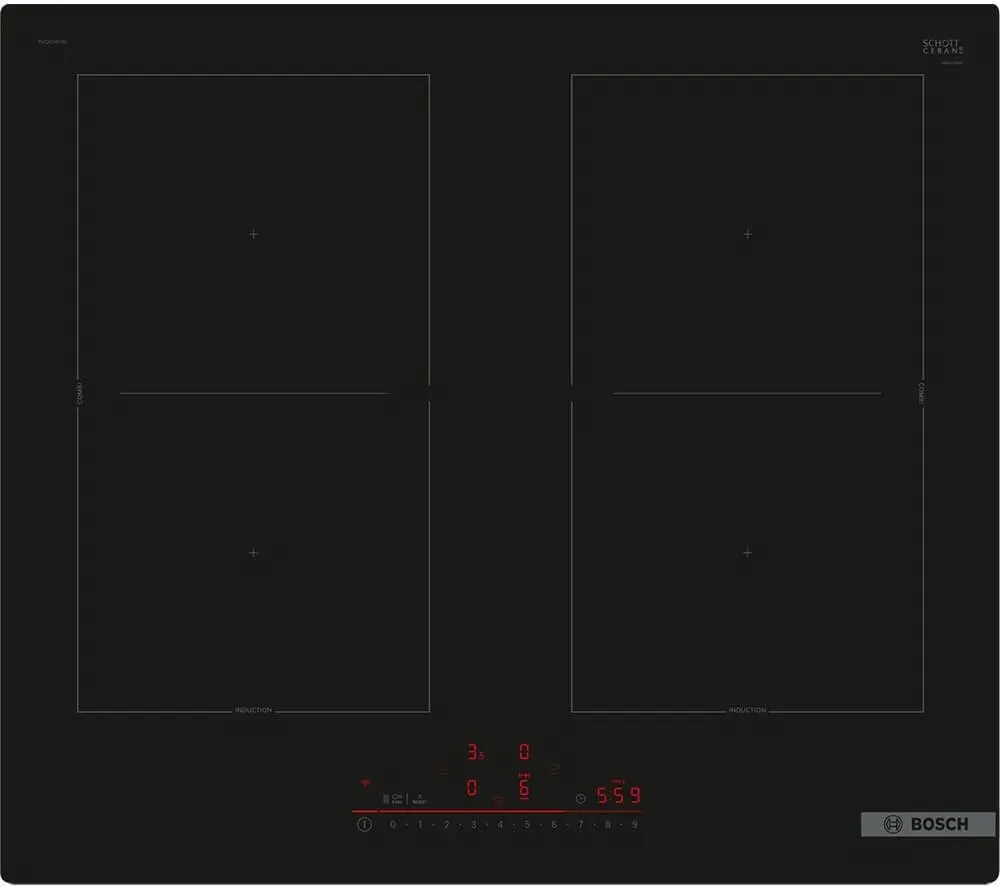Image resolution: width=1000 pixels, height=887 pixels.
Task: Click the rear-right zone cross marker
Action: coord(747,234)
